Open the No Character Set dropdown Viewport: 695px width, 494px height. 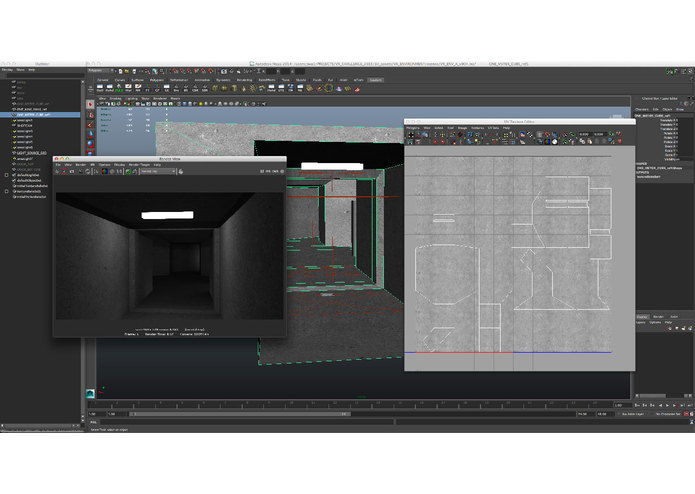click(x=668, y=414)
